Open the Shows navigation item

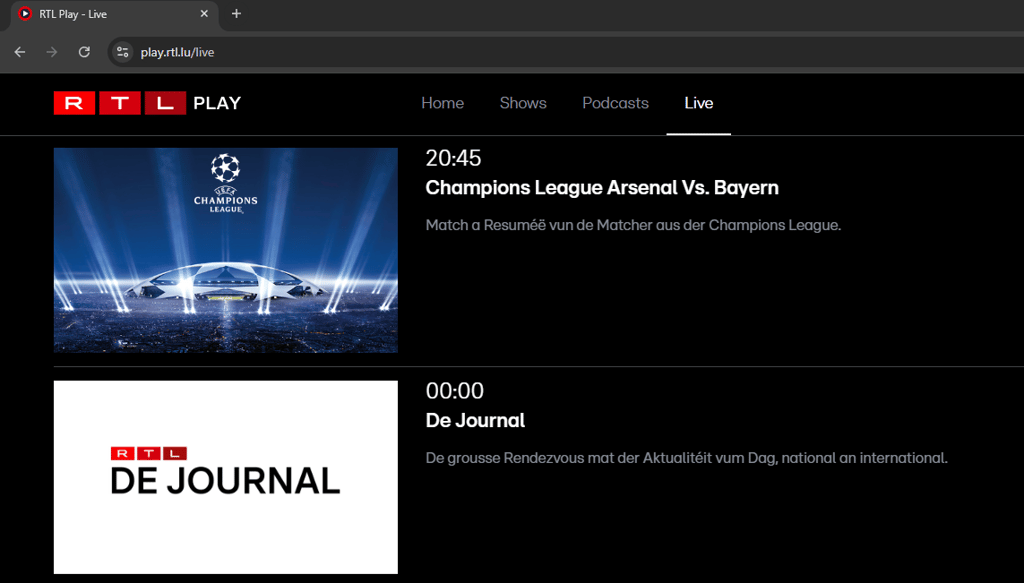pos(523,103)
